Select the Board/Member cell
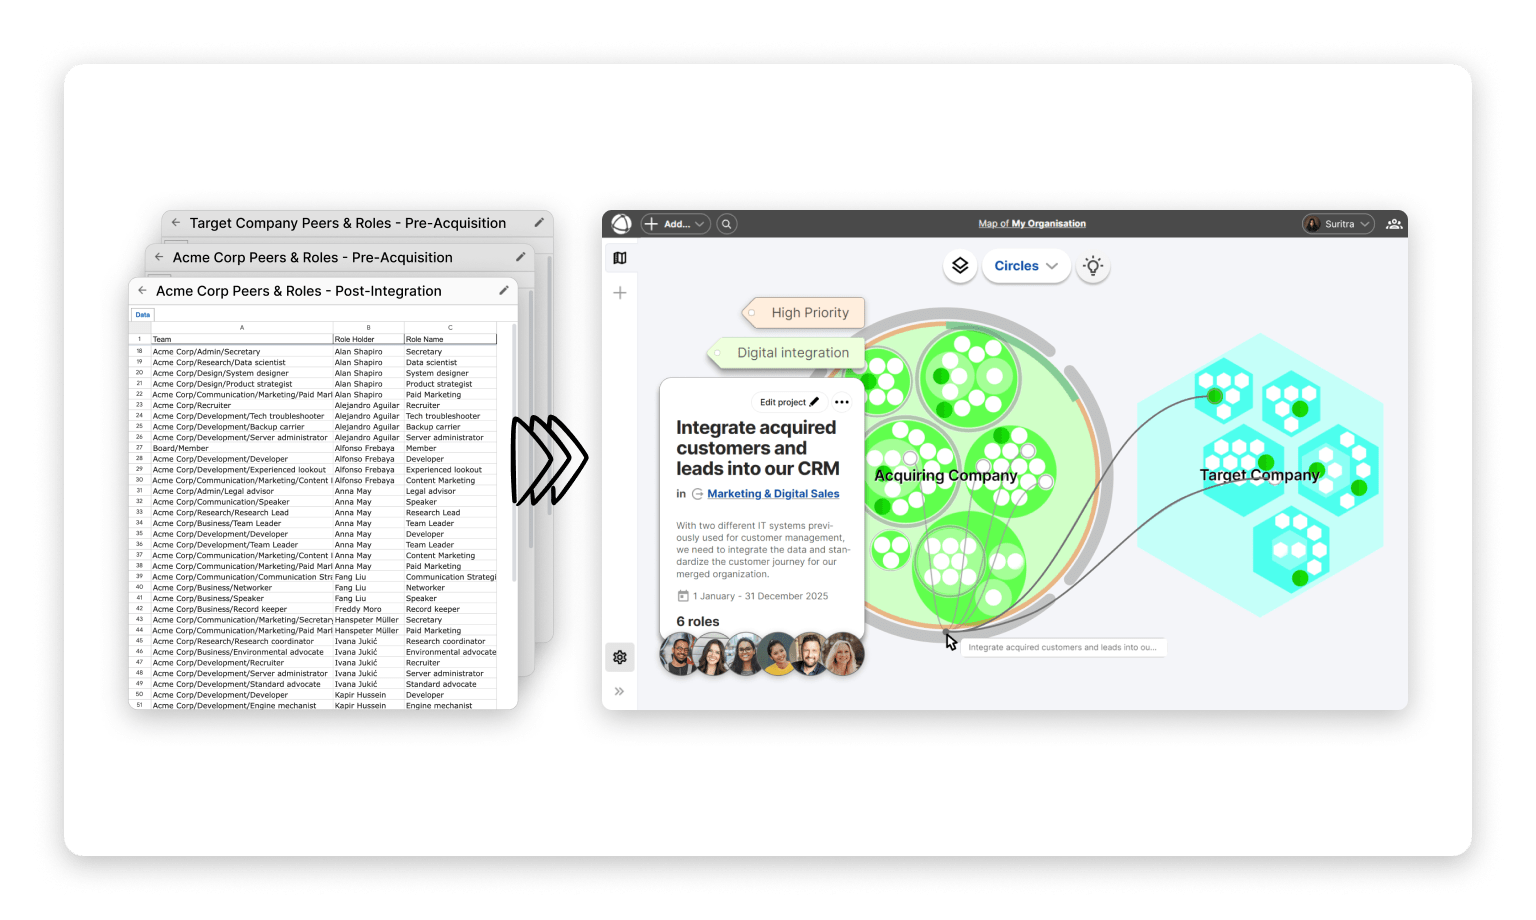Screen dimensions: 1536x920 coord(242,448)
